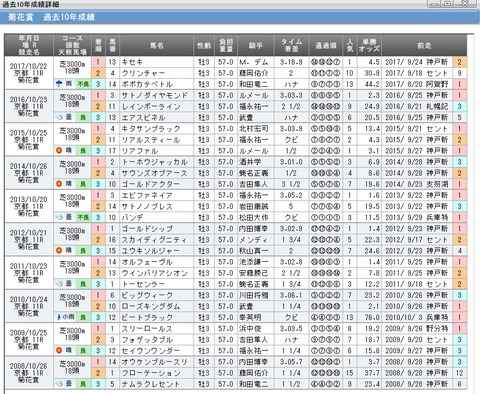Screen dimensions: 480x394
Task: Click the win odds value 76.0
Action: (372, 317)
